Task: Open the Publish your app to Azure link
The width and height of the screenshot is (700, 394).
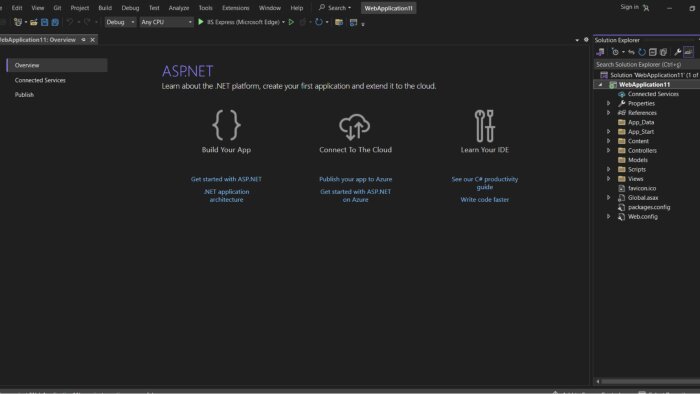Action: click(x=355, y=179)
